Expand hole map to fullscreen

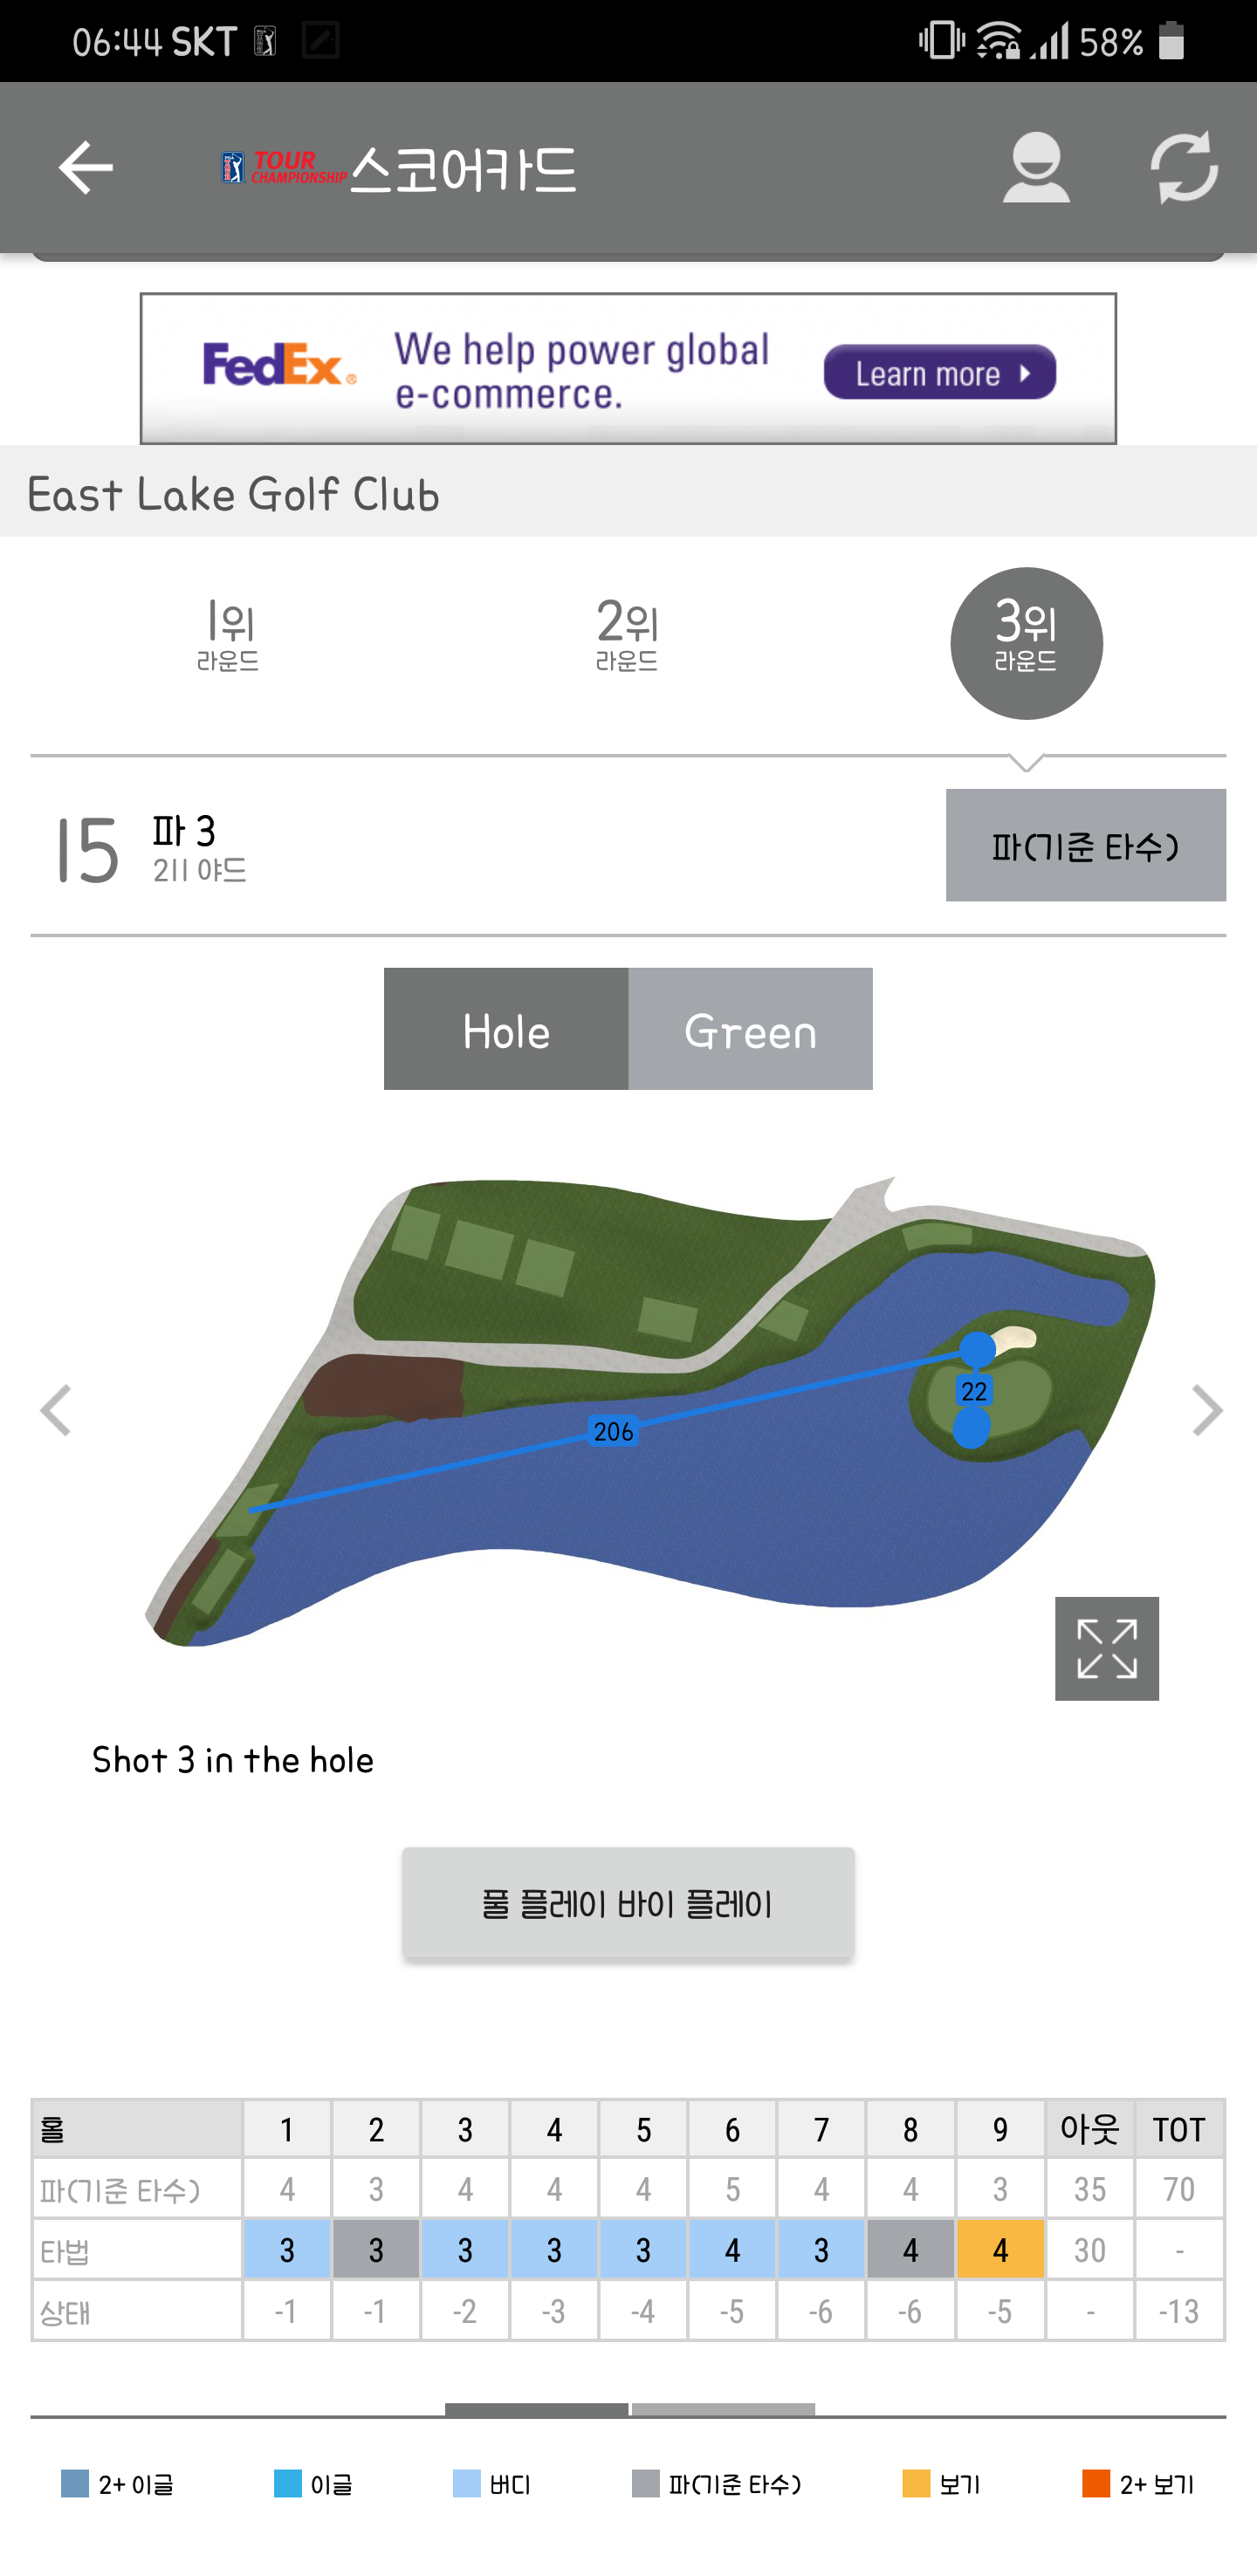(1106, 1648)
